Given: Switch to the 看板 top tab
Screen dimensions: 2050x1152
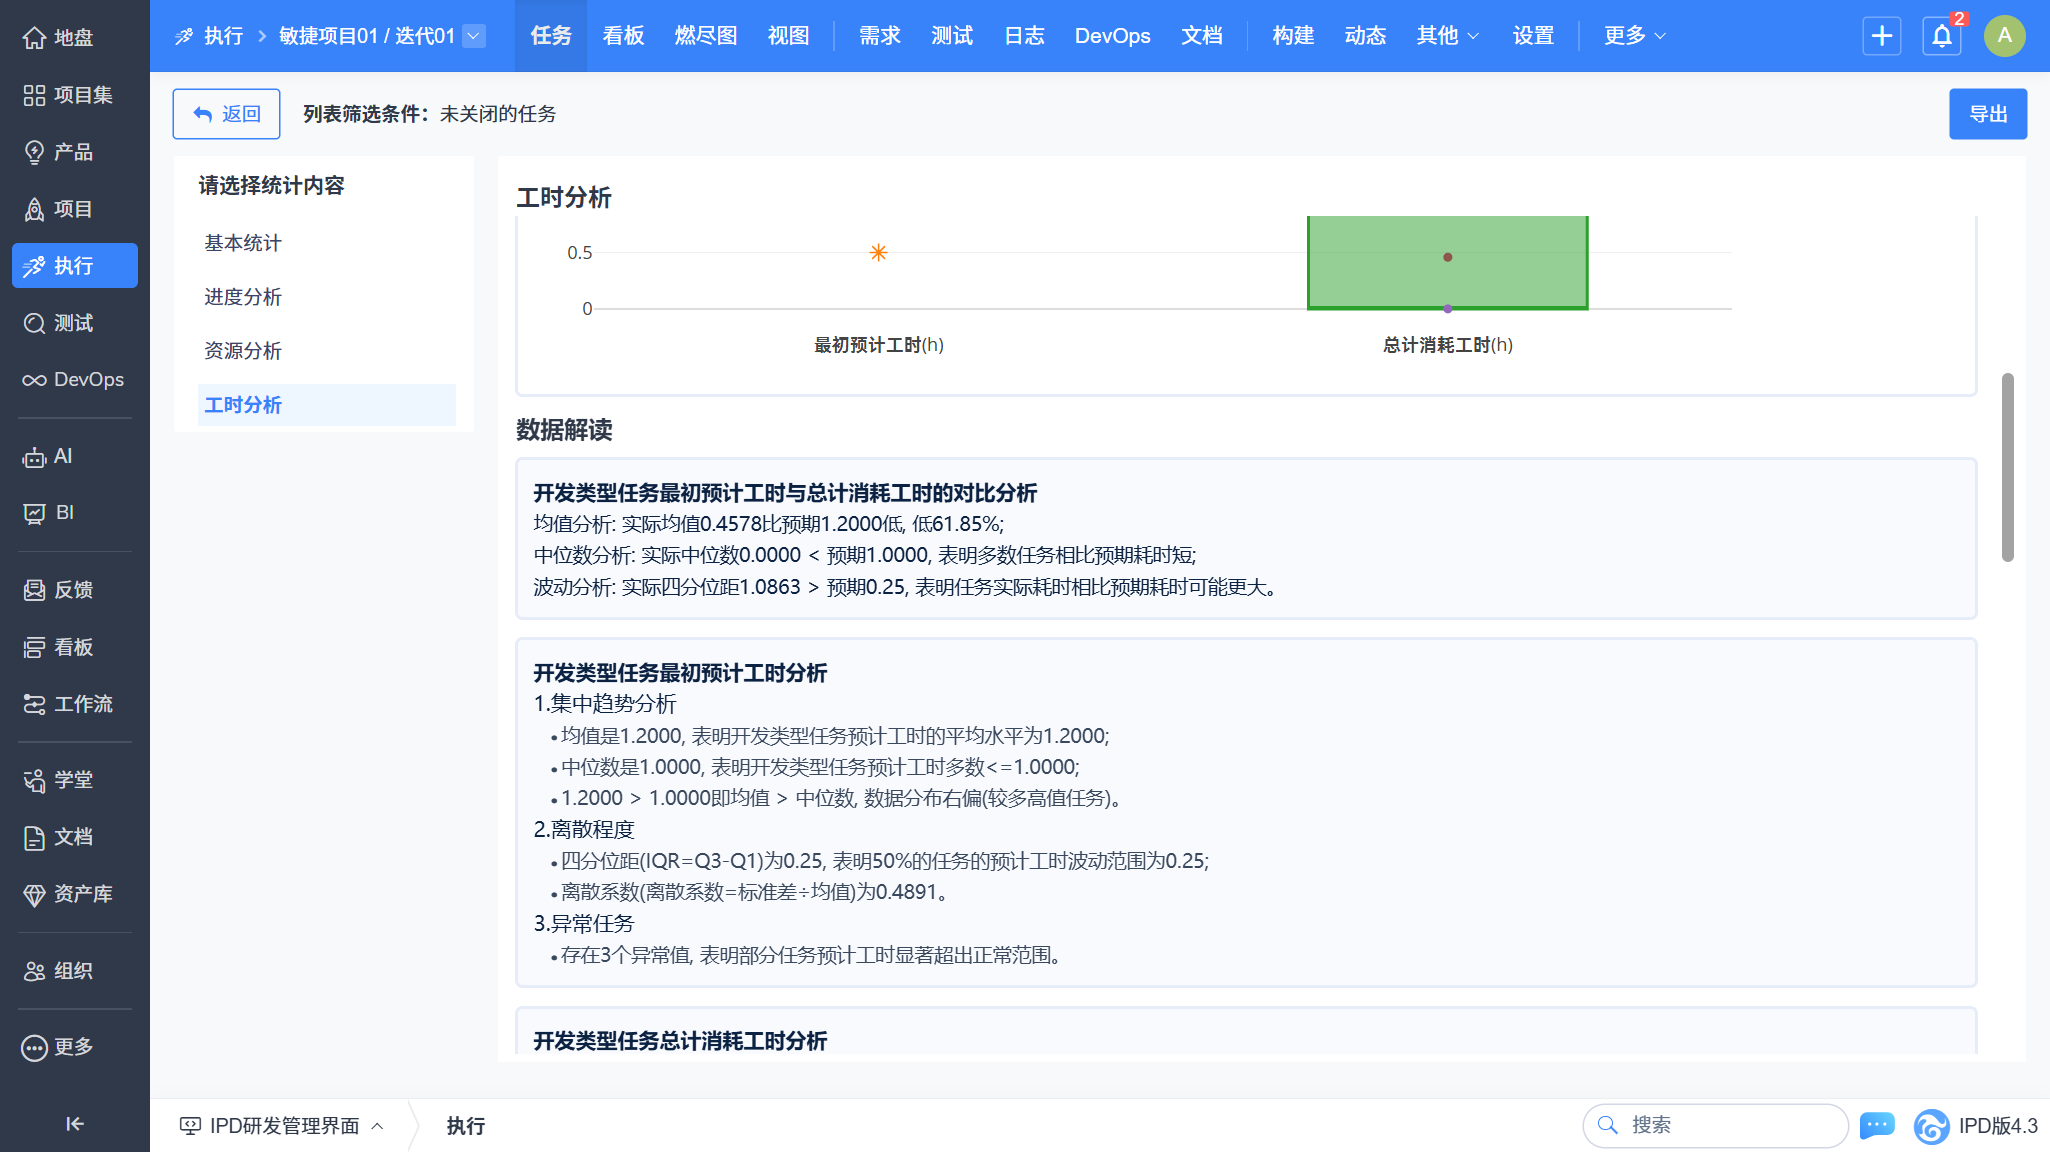Looking at the screenshot, I should [623, 36].
